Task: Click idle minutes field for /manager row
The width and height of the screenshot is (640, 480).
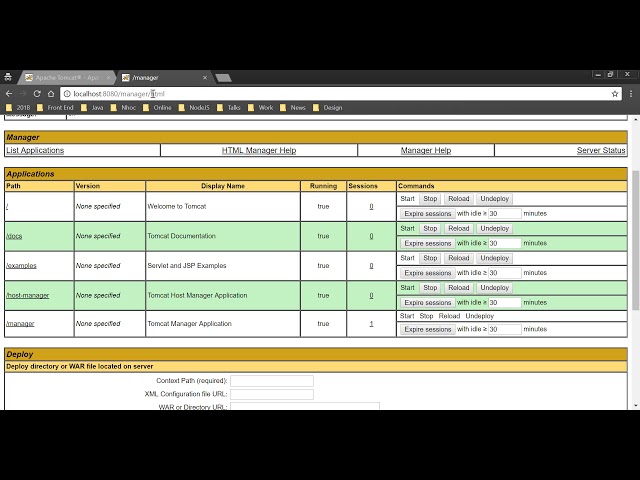Action: point(504,329)
